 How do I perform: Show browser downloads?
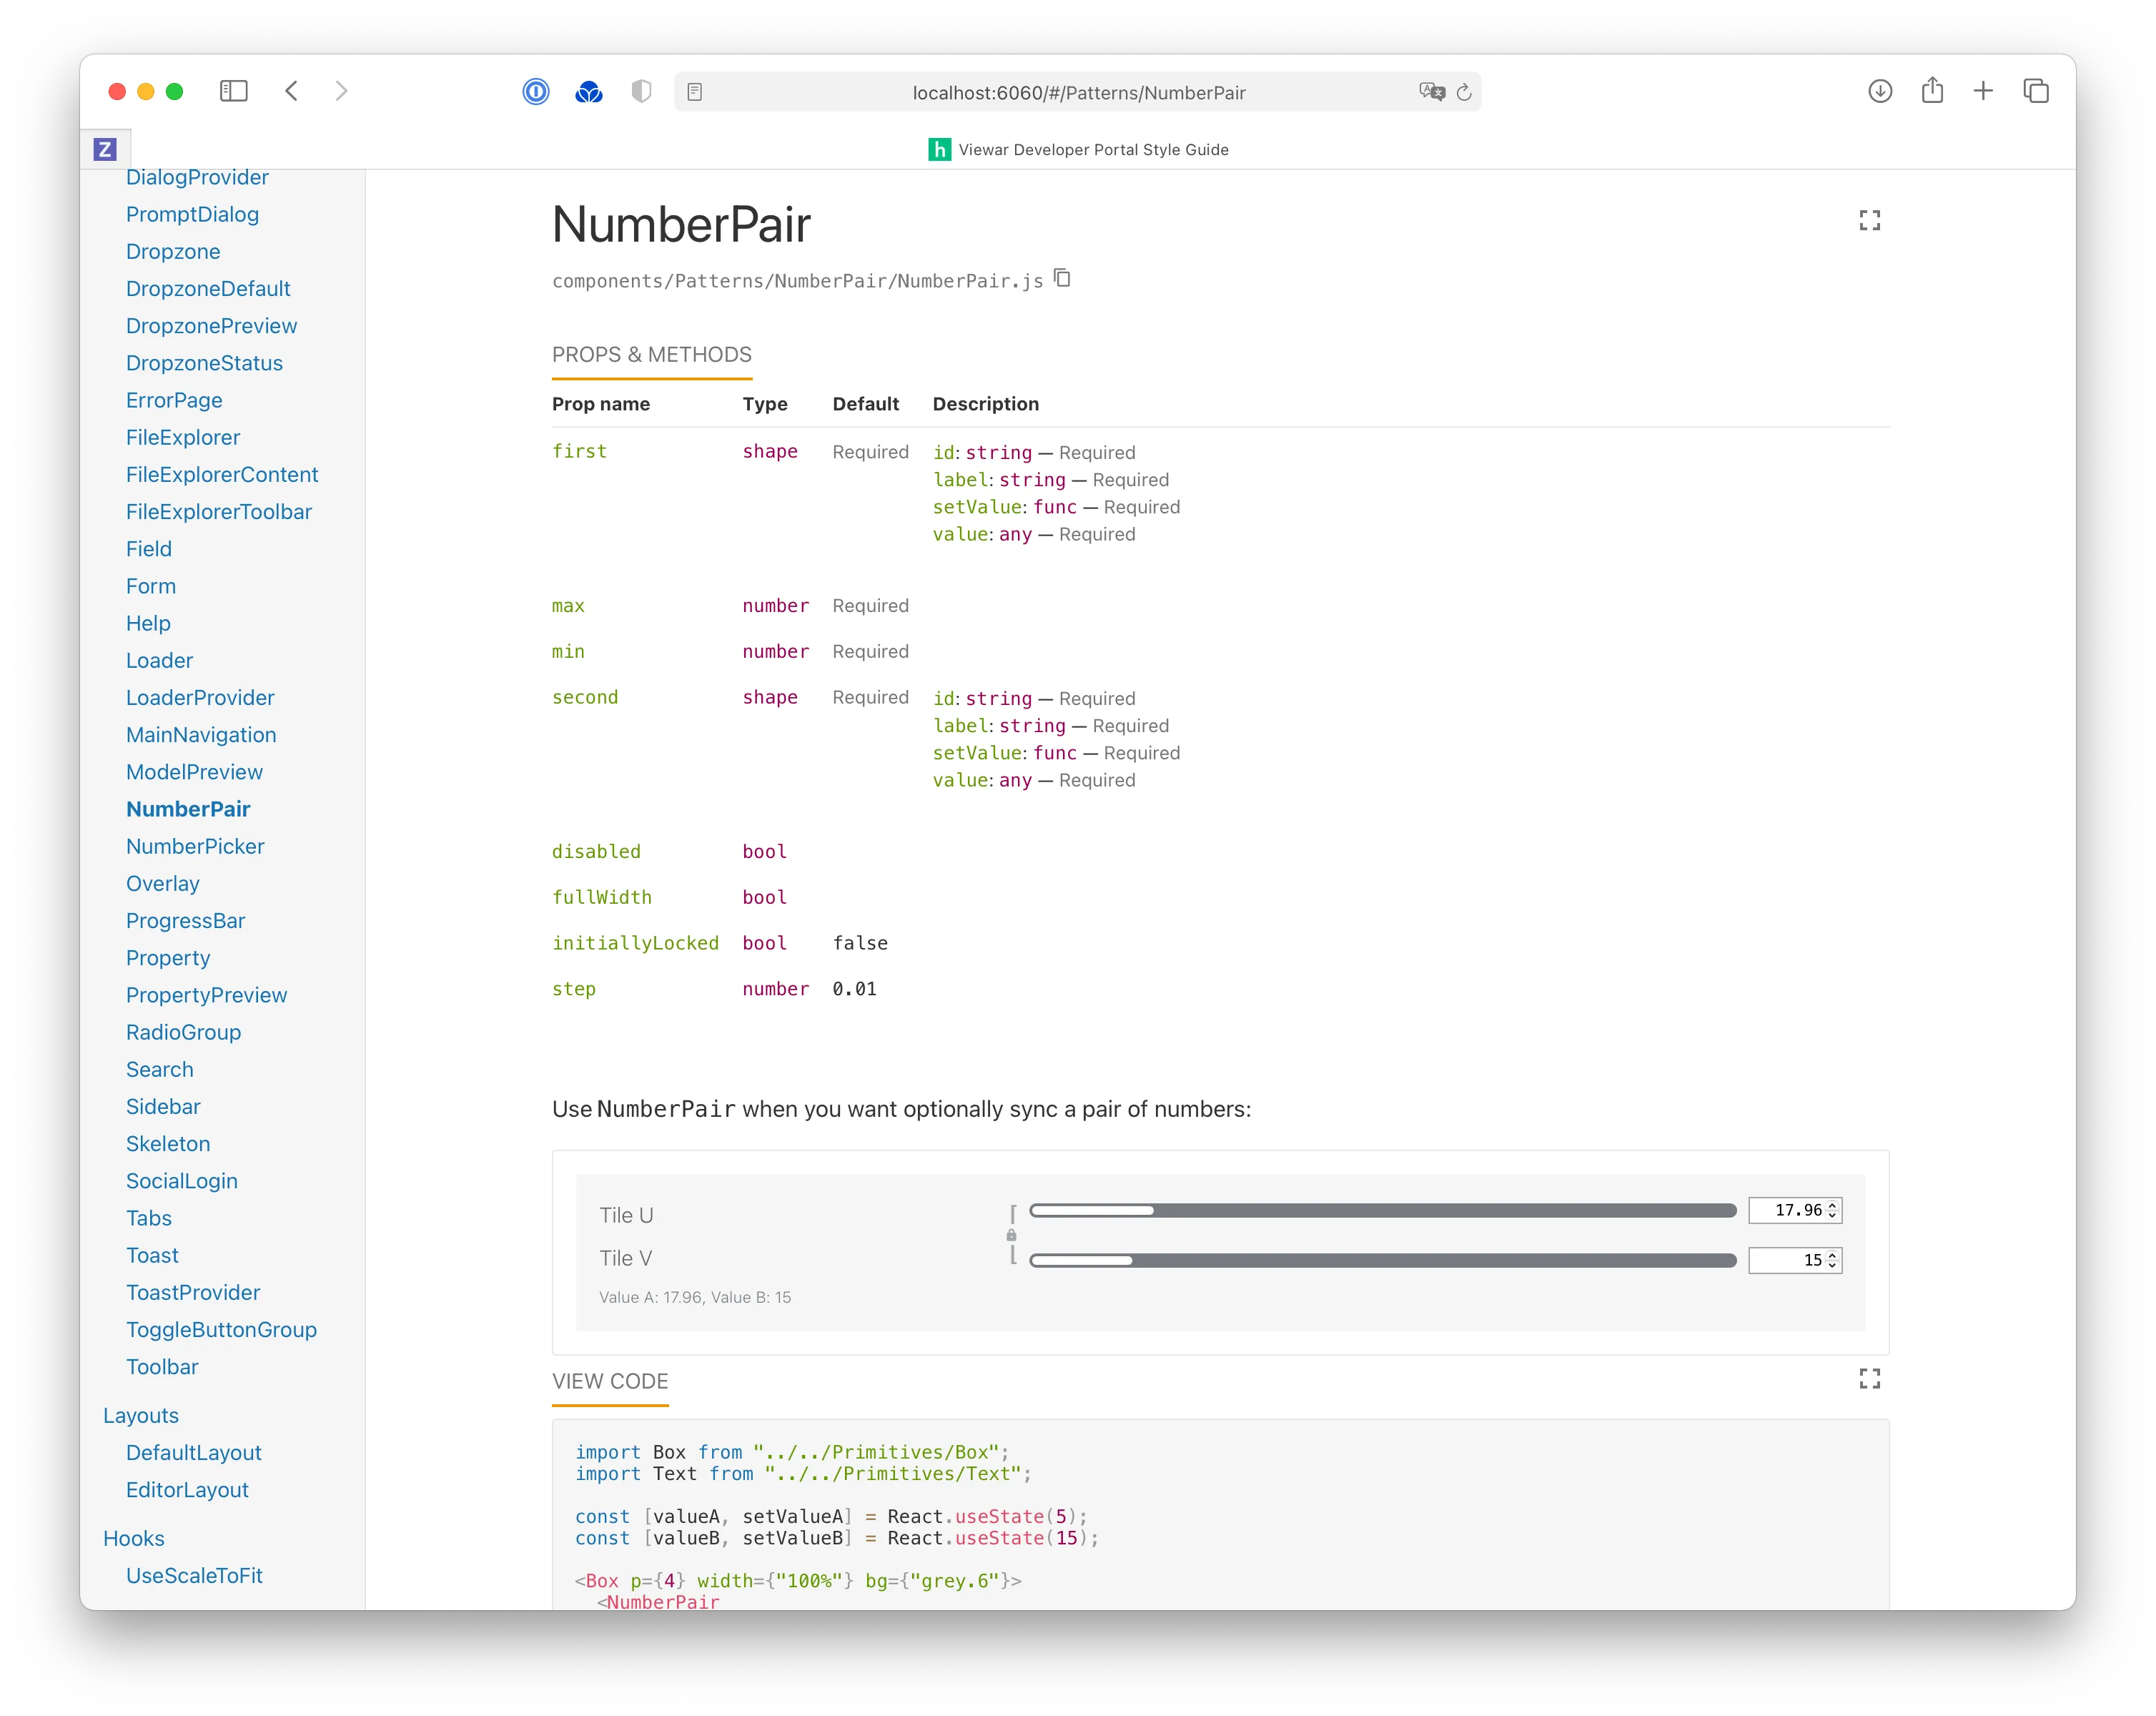pos(1880,91)
